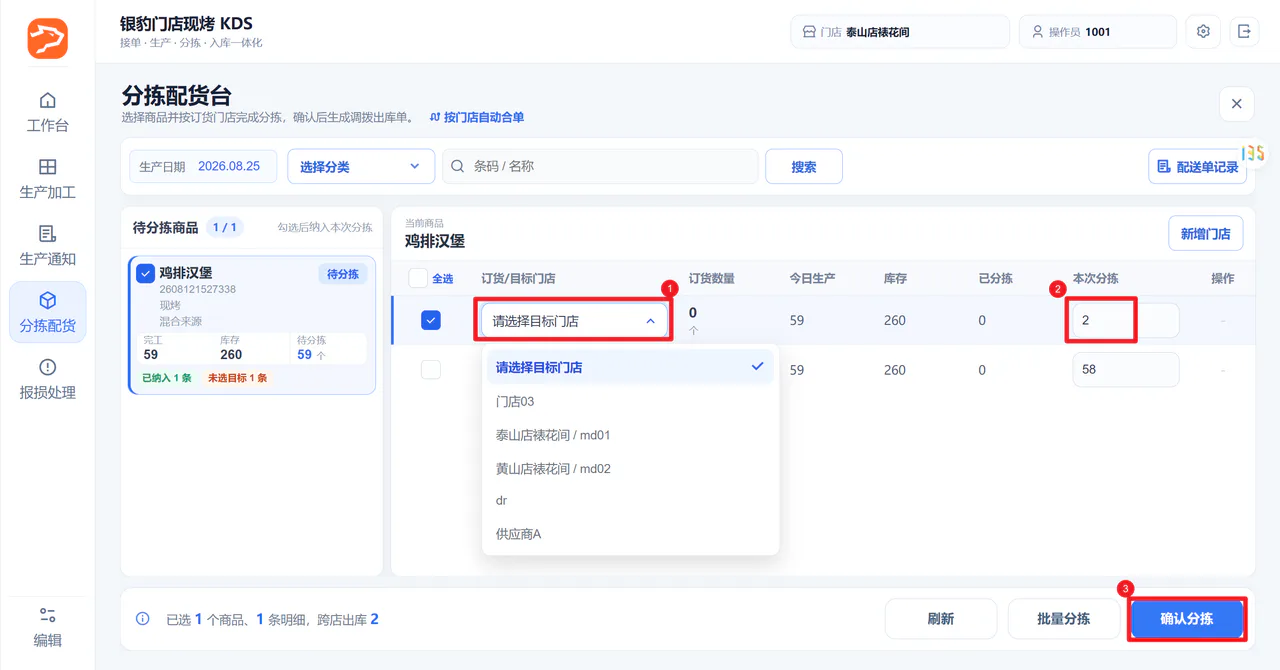1280x670 pixels.
Task: Click 确认分拣 button
Action: click(1187, 619)
